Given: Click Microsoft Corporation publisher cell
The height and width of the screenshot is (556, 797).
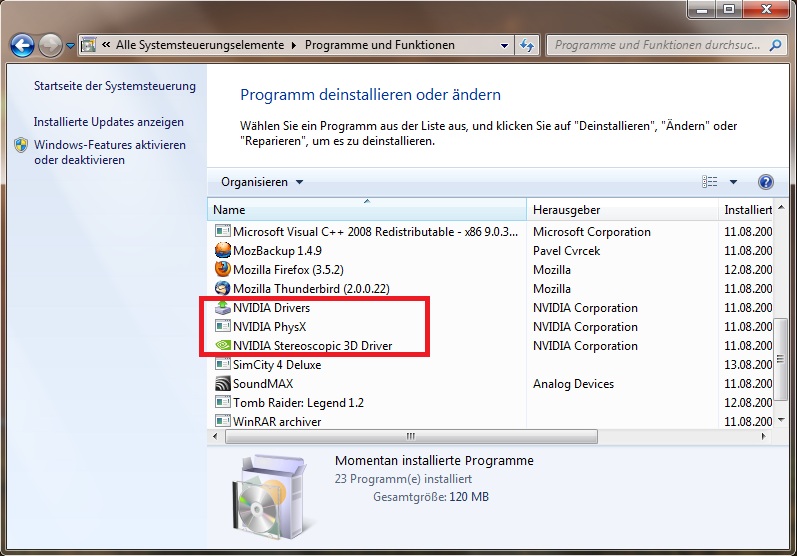Looking at the screenshot, I should pos(592,232).
